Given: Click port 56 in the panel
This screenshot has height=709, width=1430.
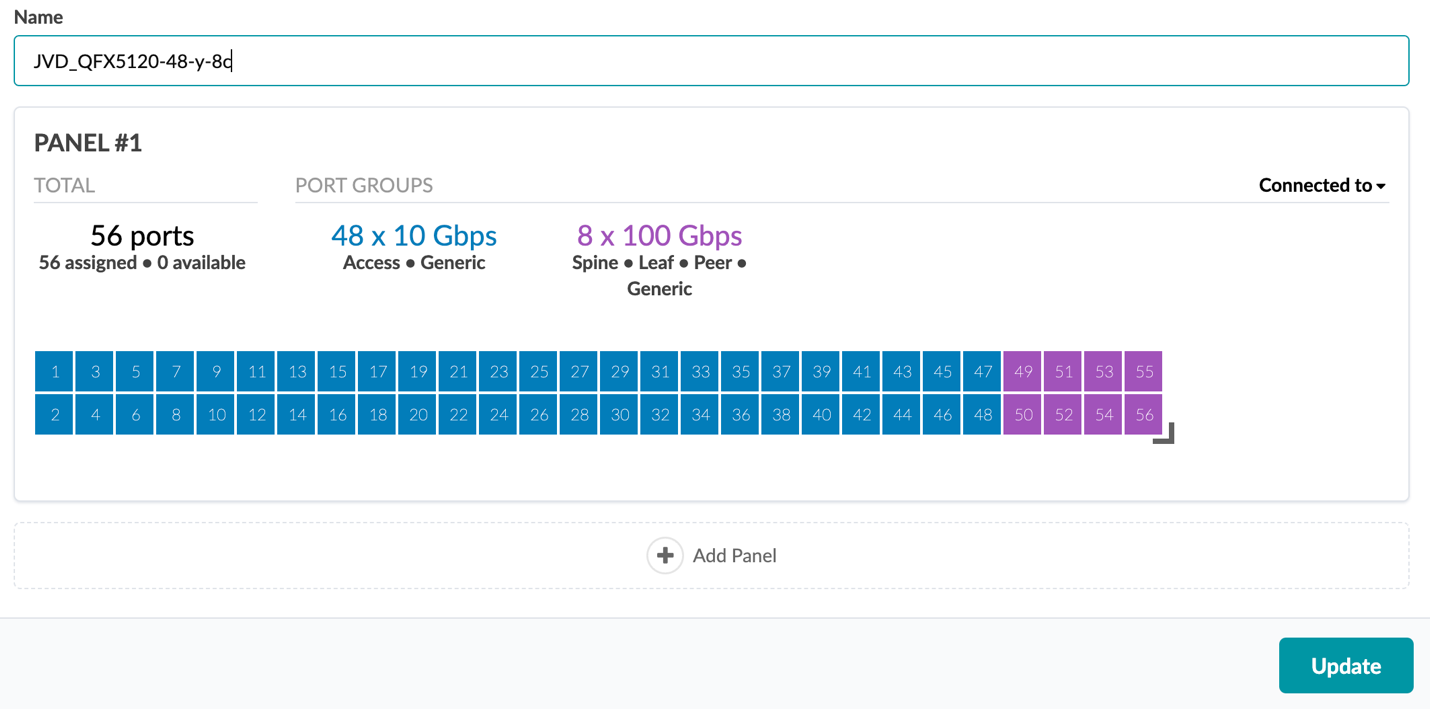Looking at the screenshot, I should 1144,415.
